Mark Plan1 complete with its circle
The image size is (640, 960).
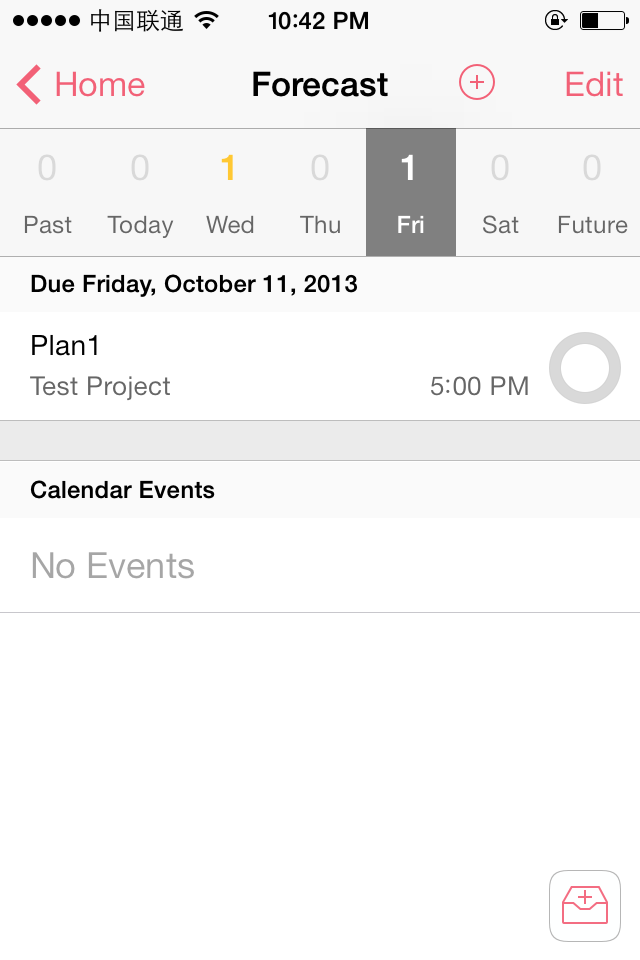pos(585,368)
